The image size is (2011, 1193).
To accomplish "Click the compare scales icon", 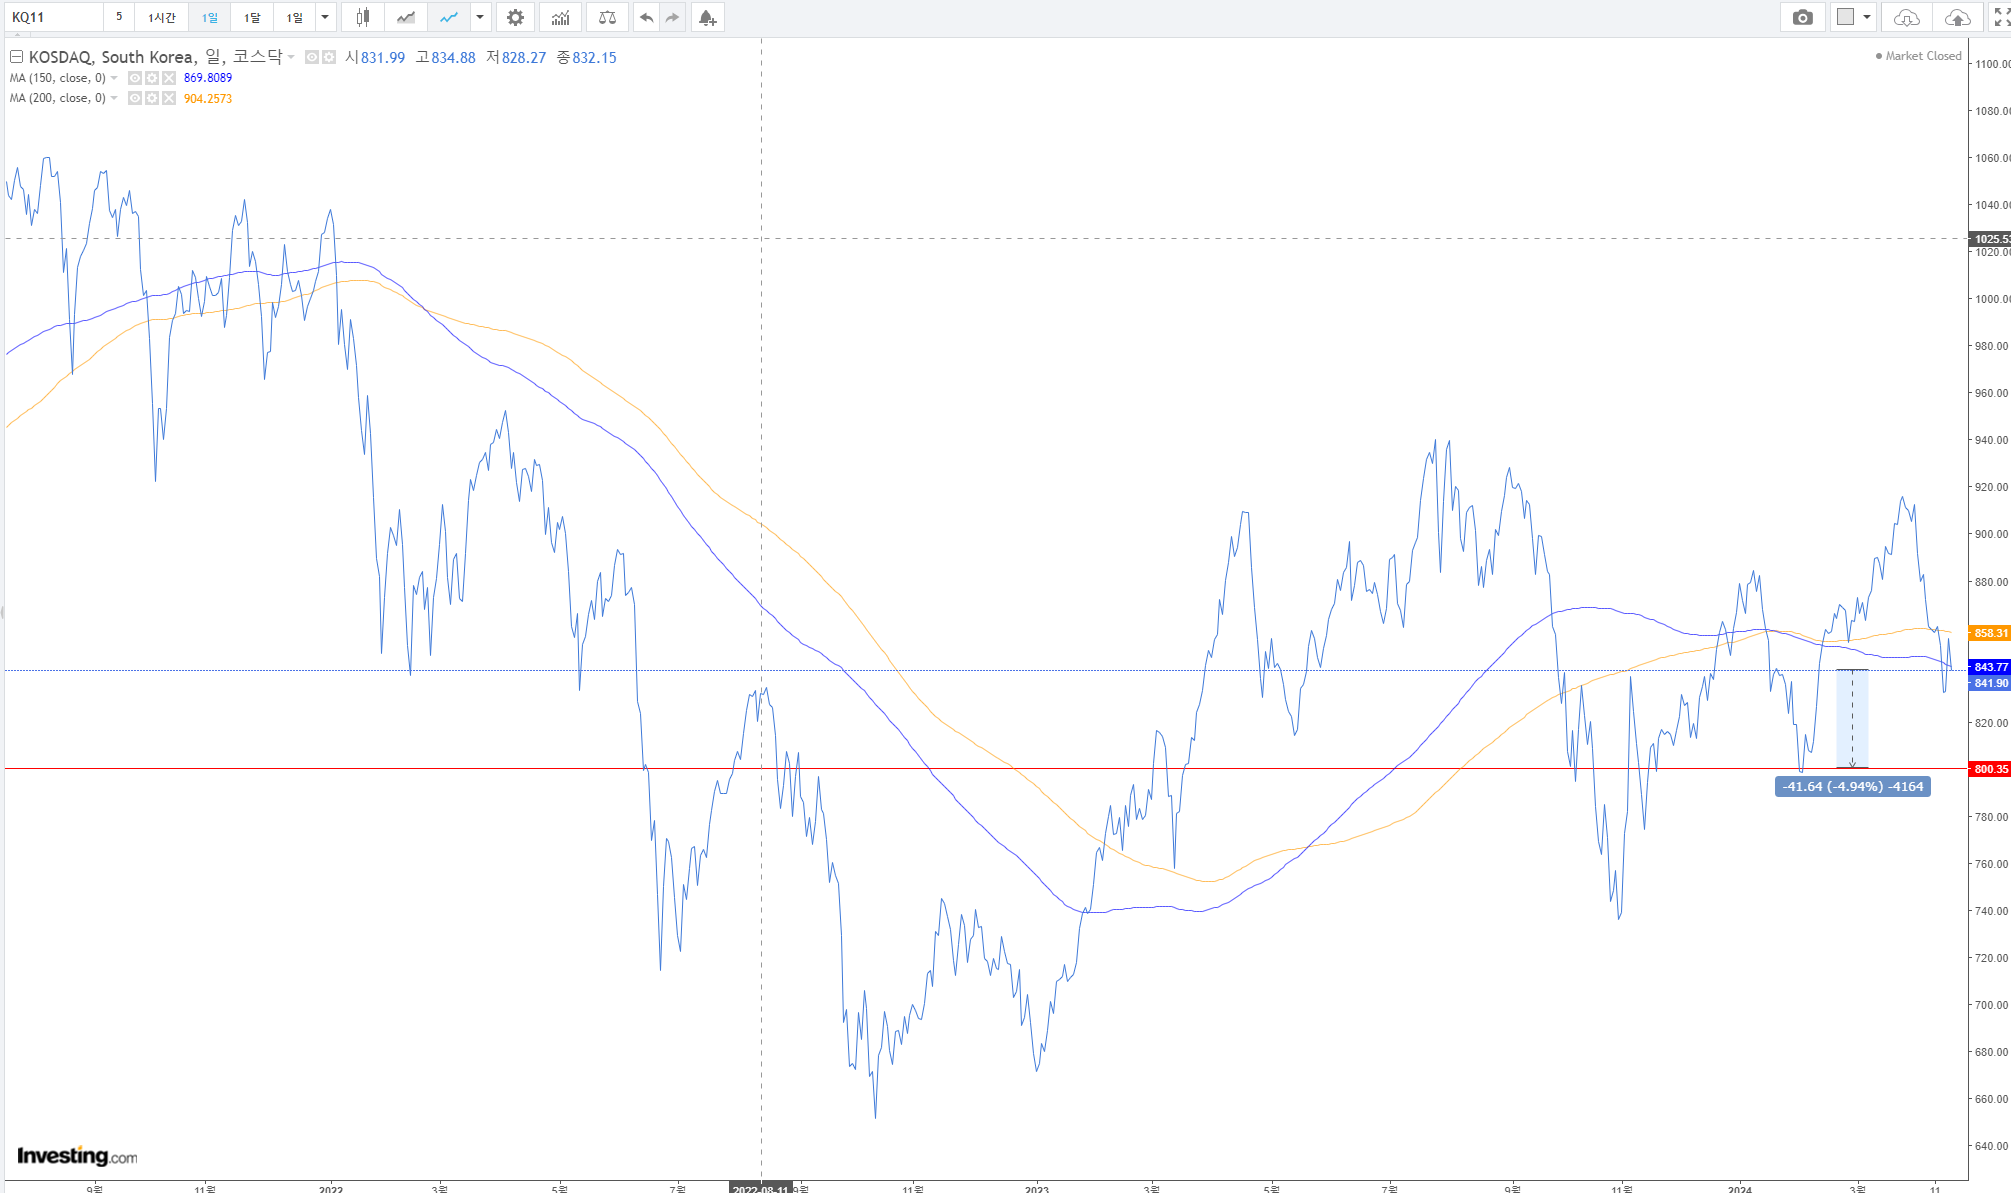I will pos(607,17).
